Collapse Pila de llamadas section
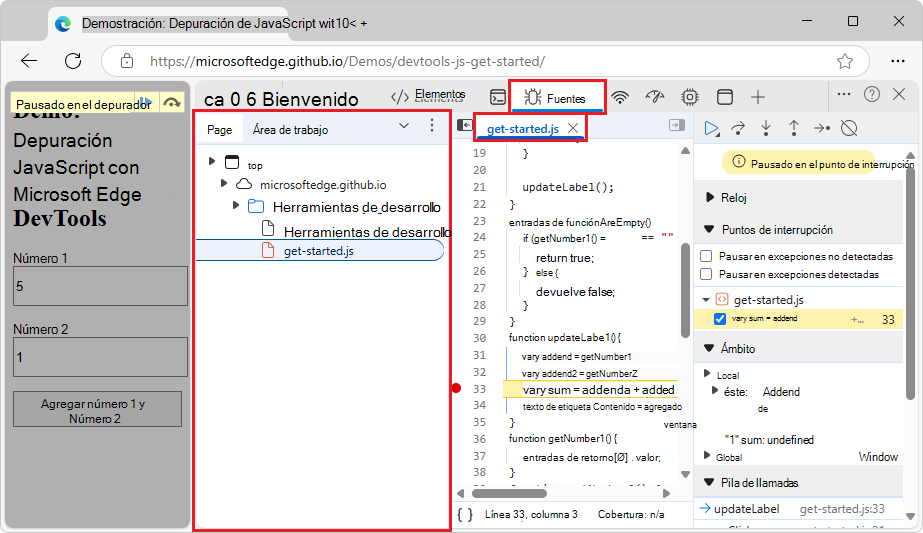Viewport: 923px width, 533px height. [x=709, y=482]
